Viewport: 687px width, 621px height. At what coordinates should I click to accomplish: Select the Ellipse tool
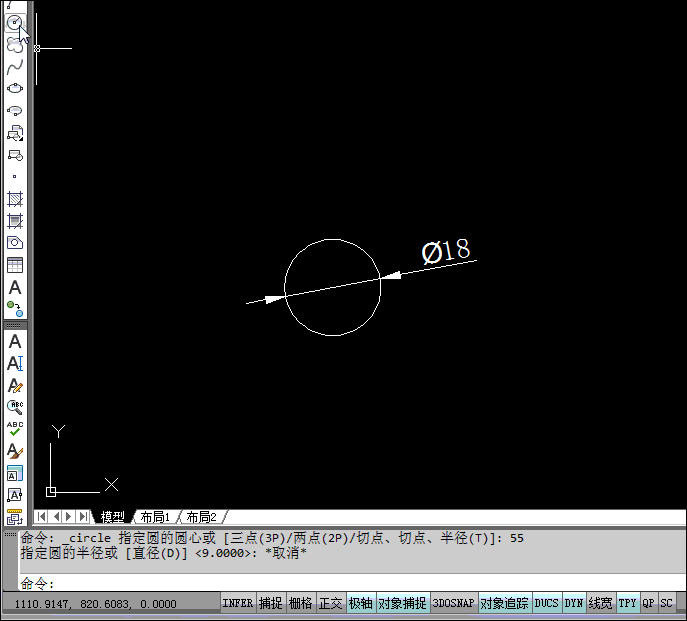pos(15,89)
